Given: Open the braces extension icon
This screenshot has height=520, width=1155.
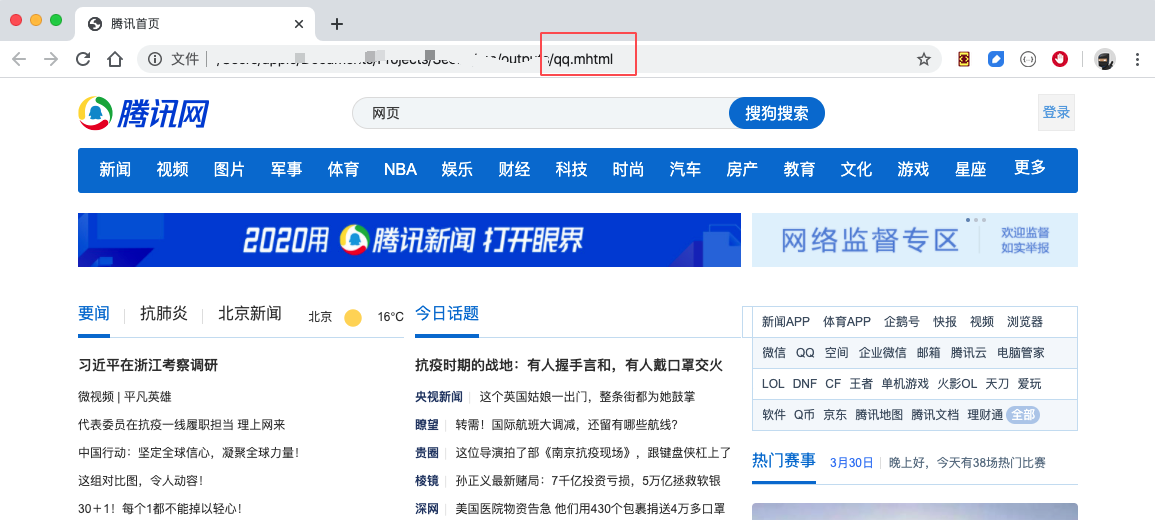Looking at the screenshot, I should (1028, 60).
